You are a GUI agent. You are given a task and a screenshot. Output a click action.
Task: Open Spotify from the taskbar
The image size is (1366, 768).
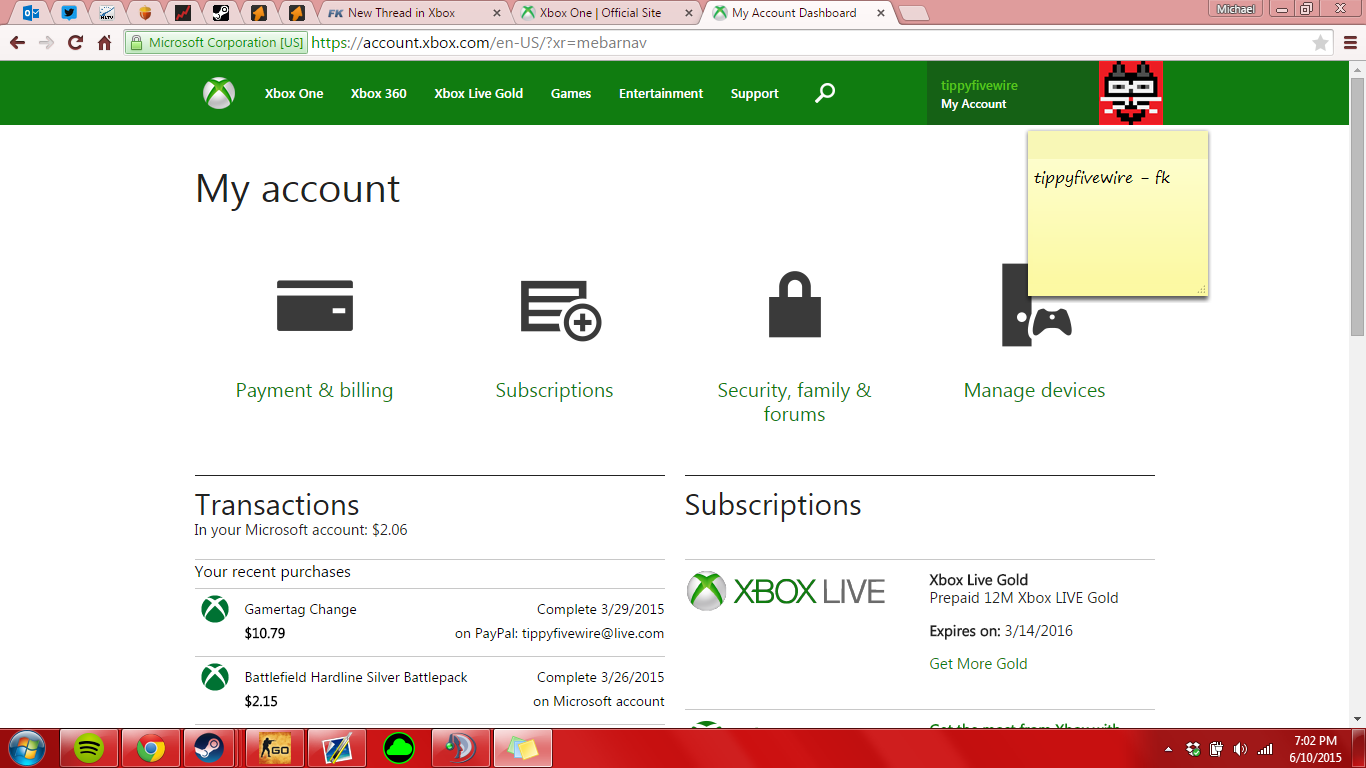(90, 748)
